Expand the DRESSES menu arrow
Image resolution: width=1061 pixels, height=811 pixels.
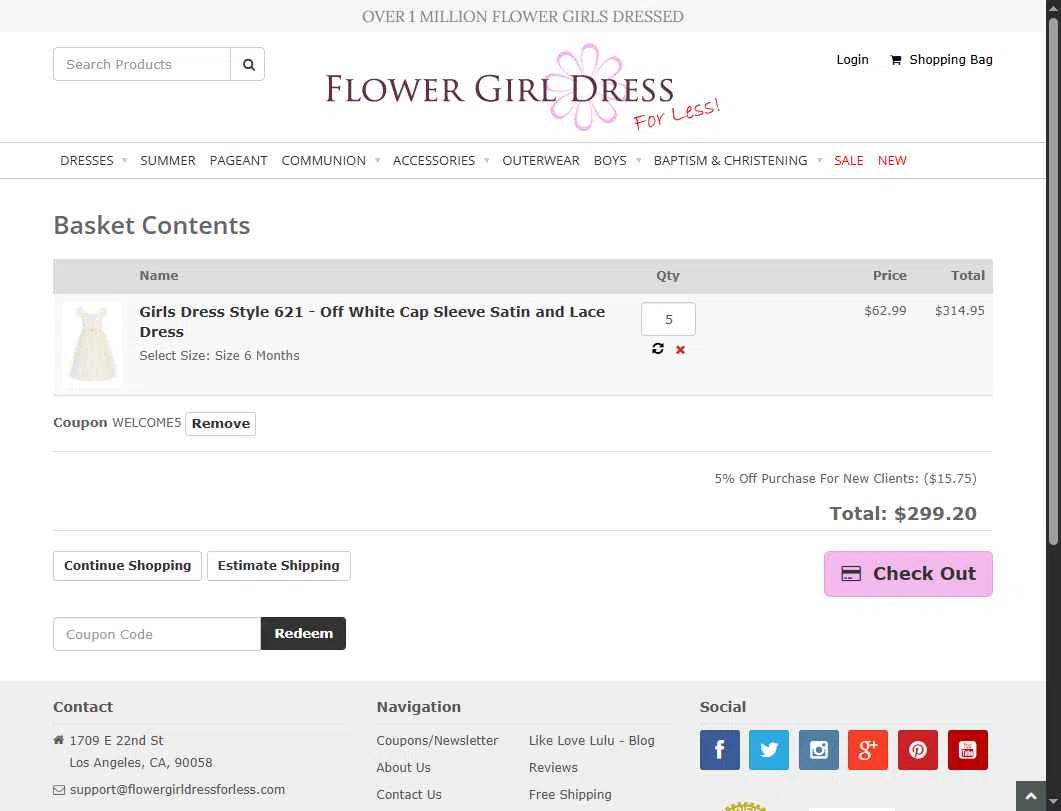tap(125, 161)
